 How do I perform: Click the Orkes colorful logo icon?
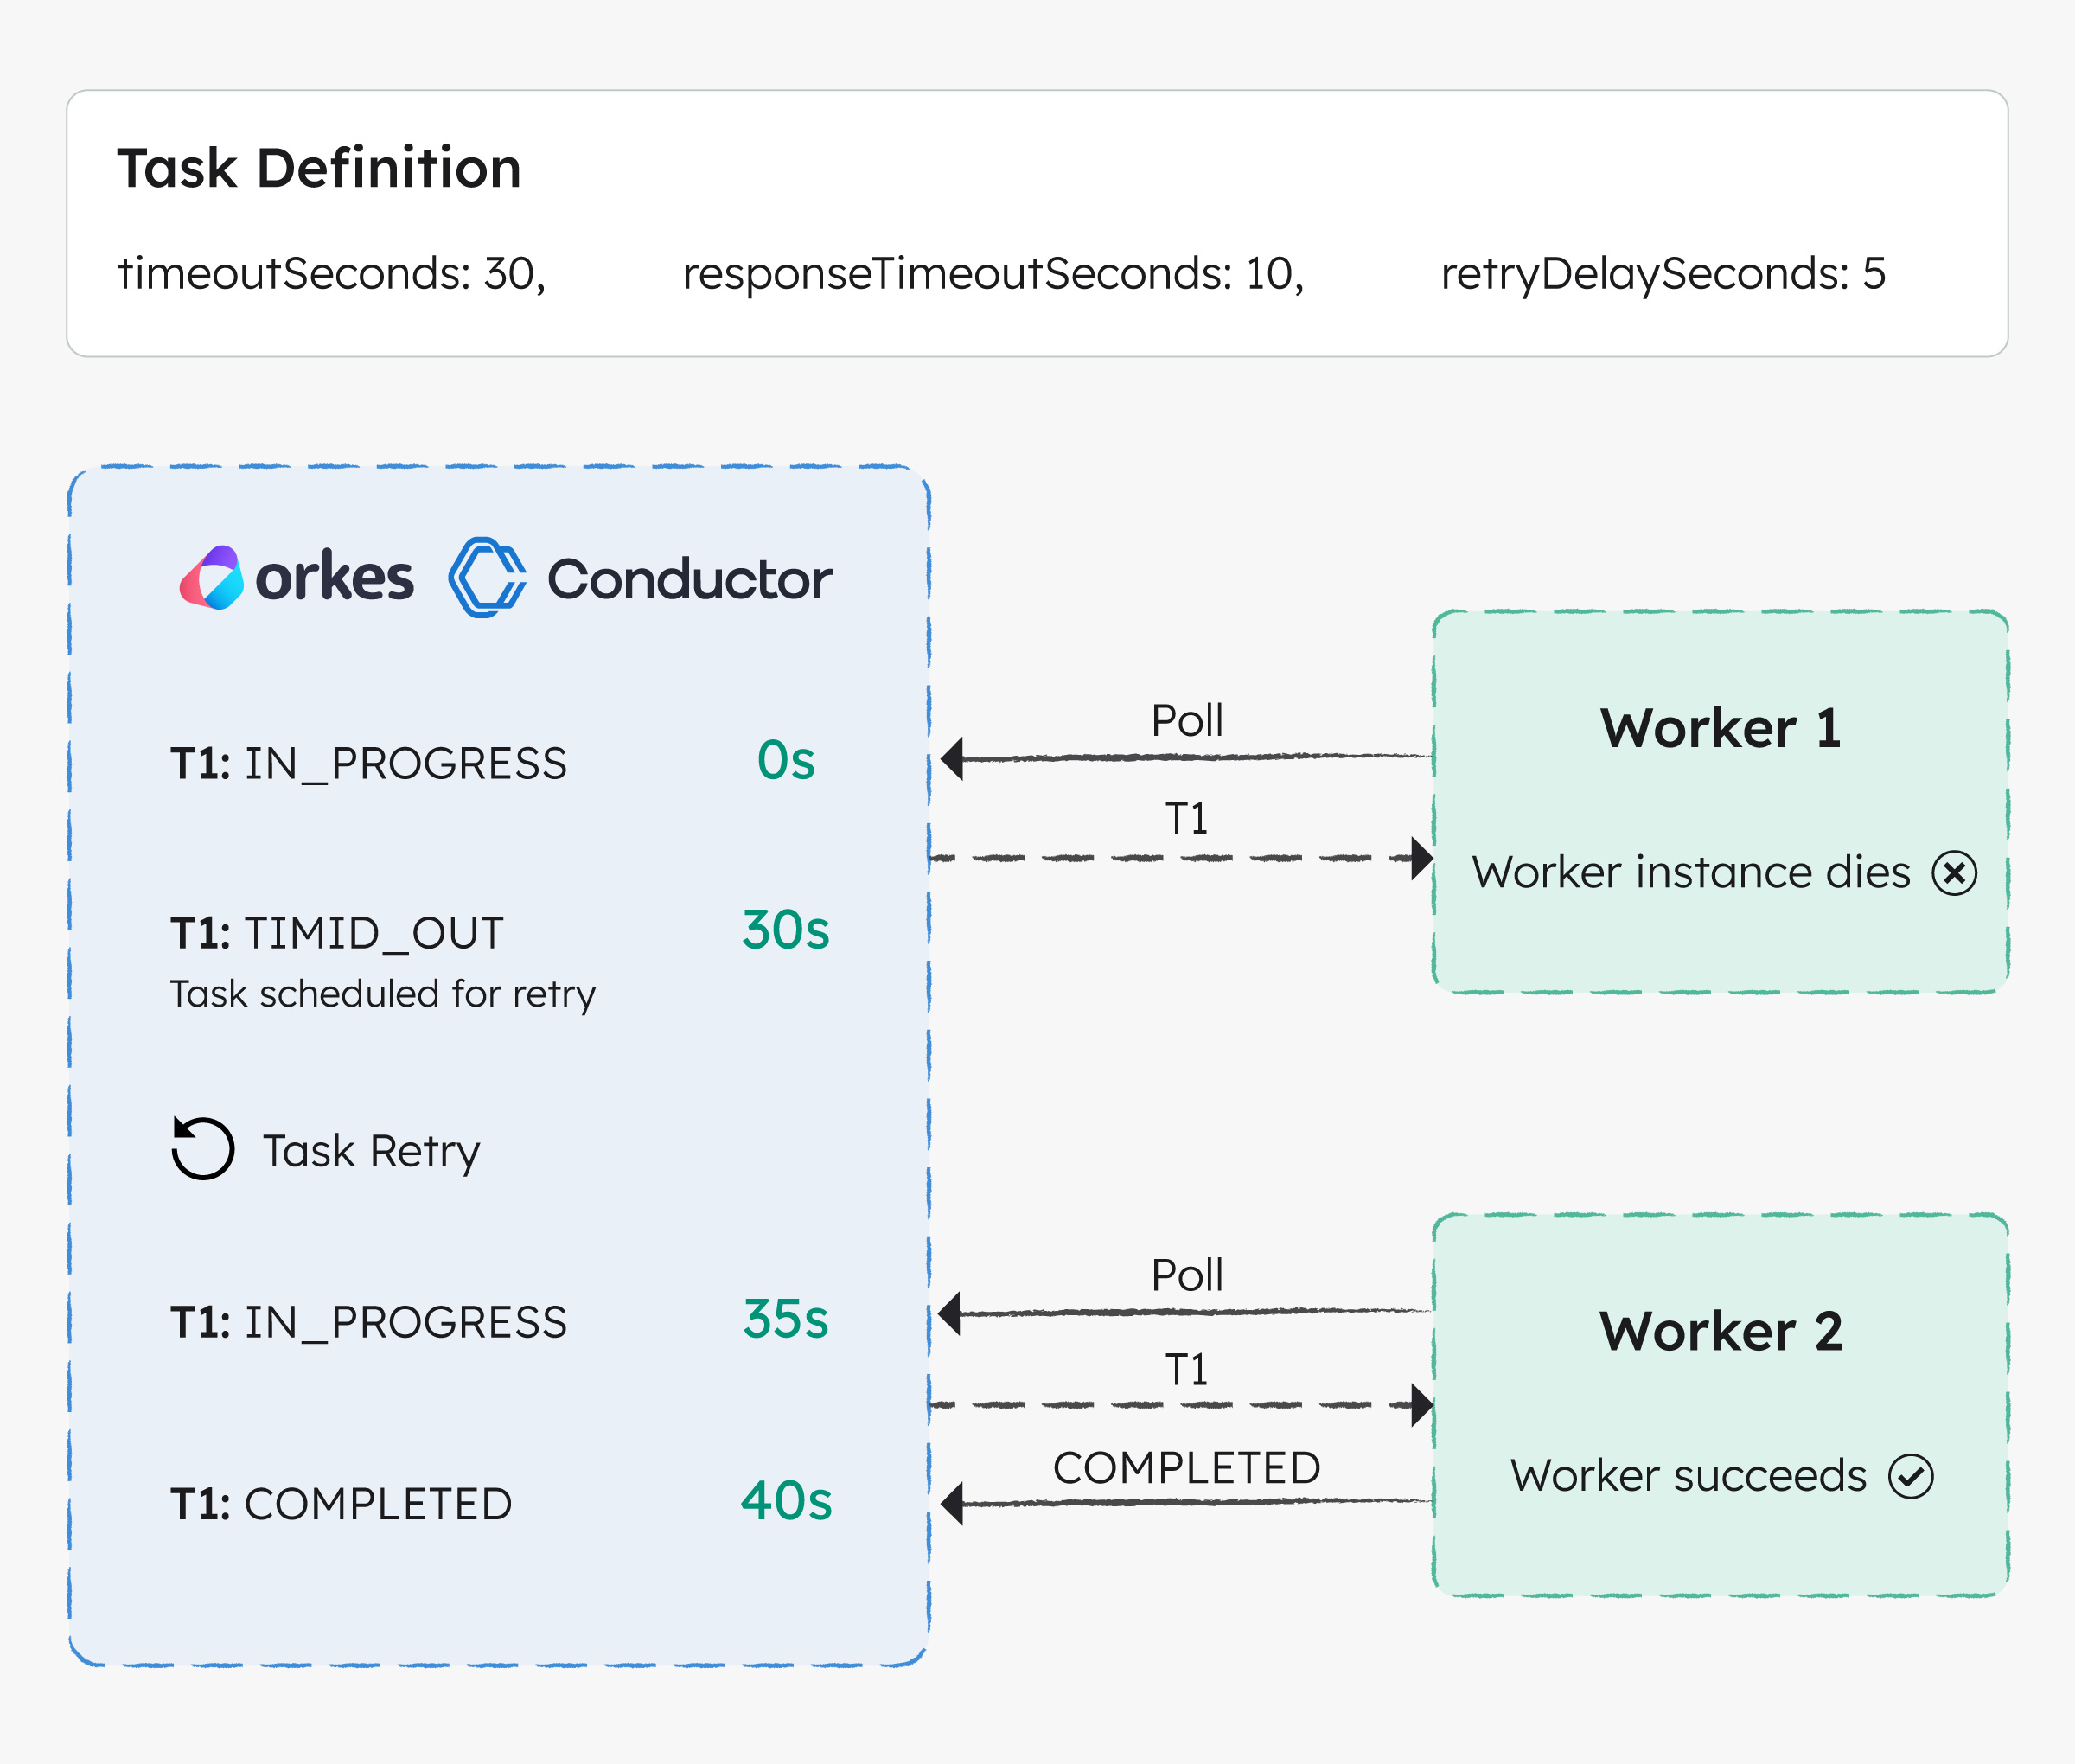(211, 578)
